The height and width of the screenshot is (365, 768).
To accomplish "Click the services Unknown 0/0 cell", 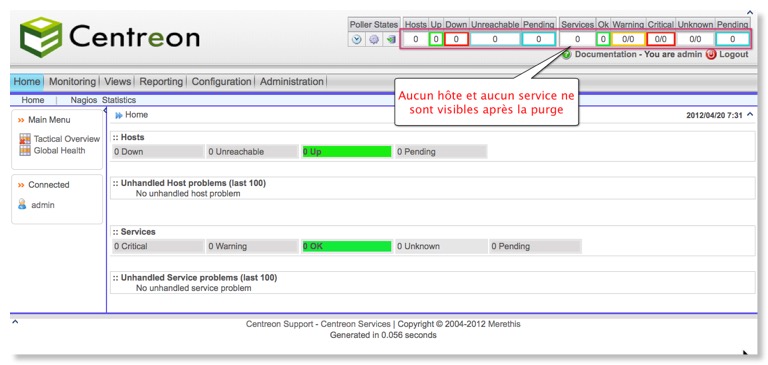I will tap(696, 39).
